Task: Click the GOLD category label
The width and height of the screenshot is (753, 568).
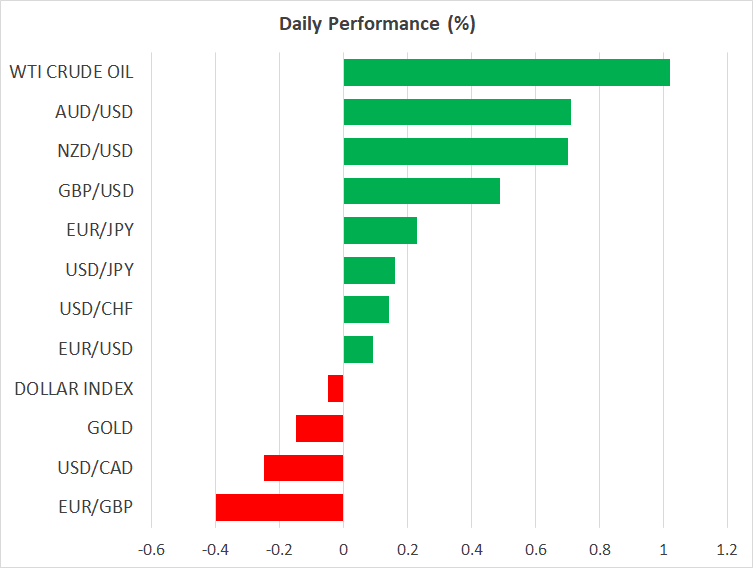Action: (110, 428)
